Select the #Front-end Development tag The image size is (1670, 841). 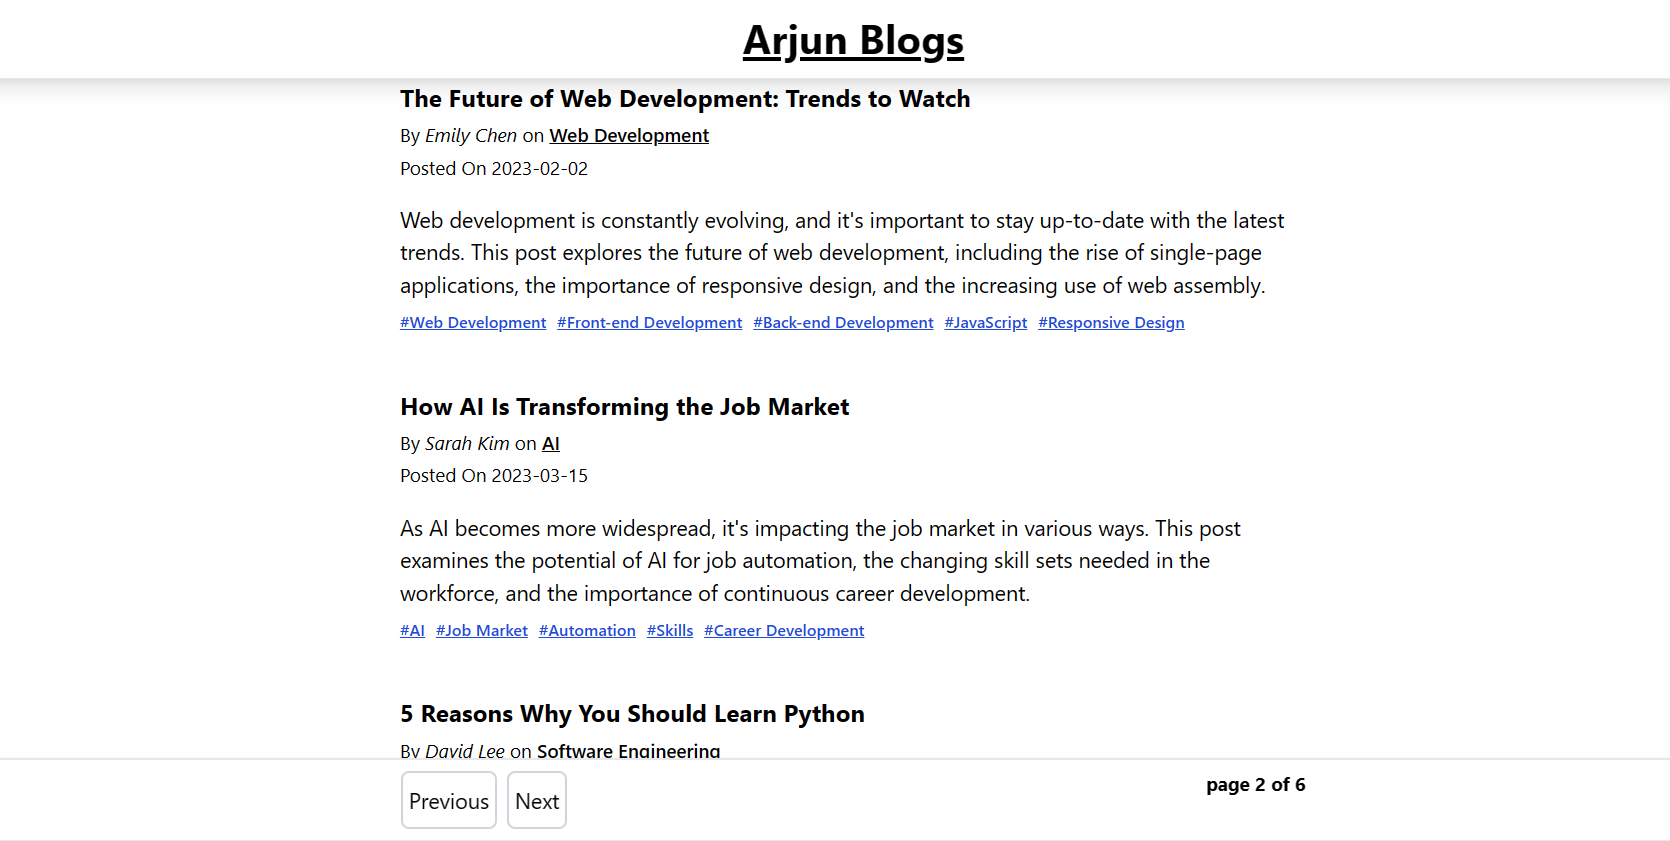[650, 322]
